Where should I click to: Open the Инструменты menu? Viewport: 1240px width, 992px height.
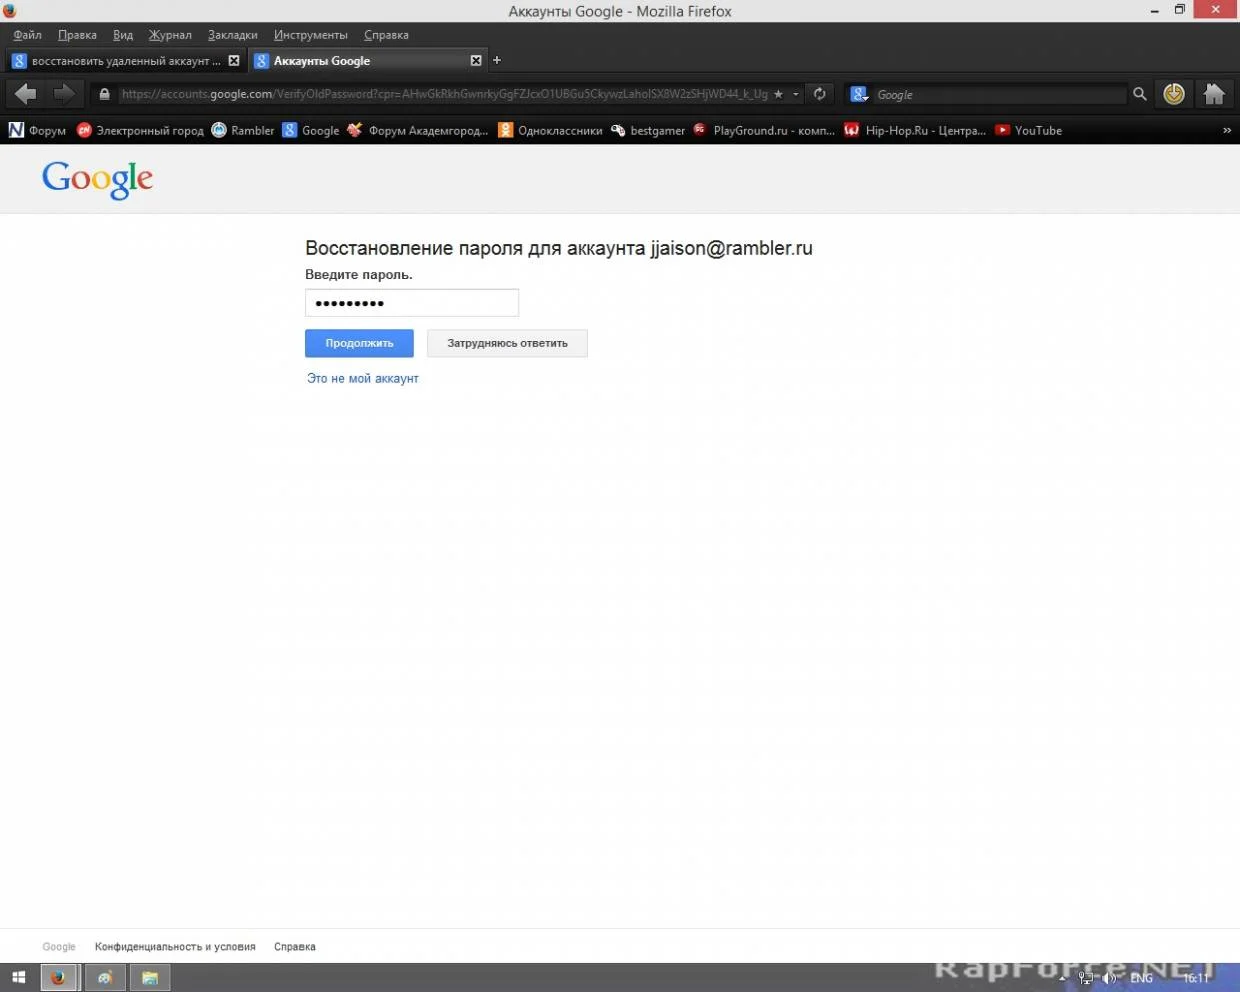click(x=311, y=35)
